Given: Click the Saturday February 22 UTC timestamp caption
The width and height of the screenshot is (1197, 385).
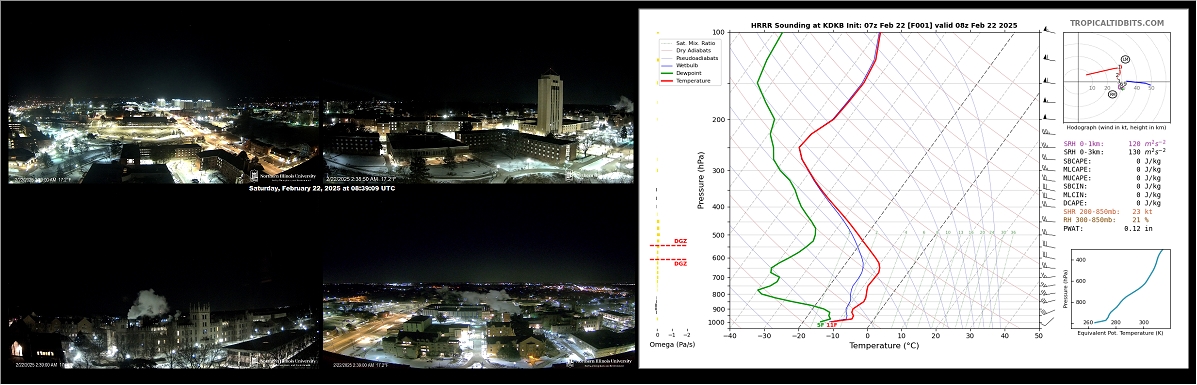Looking at the screenshot, I should (321, 188).
